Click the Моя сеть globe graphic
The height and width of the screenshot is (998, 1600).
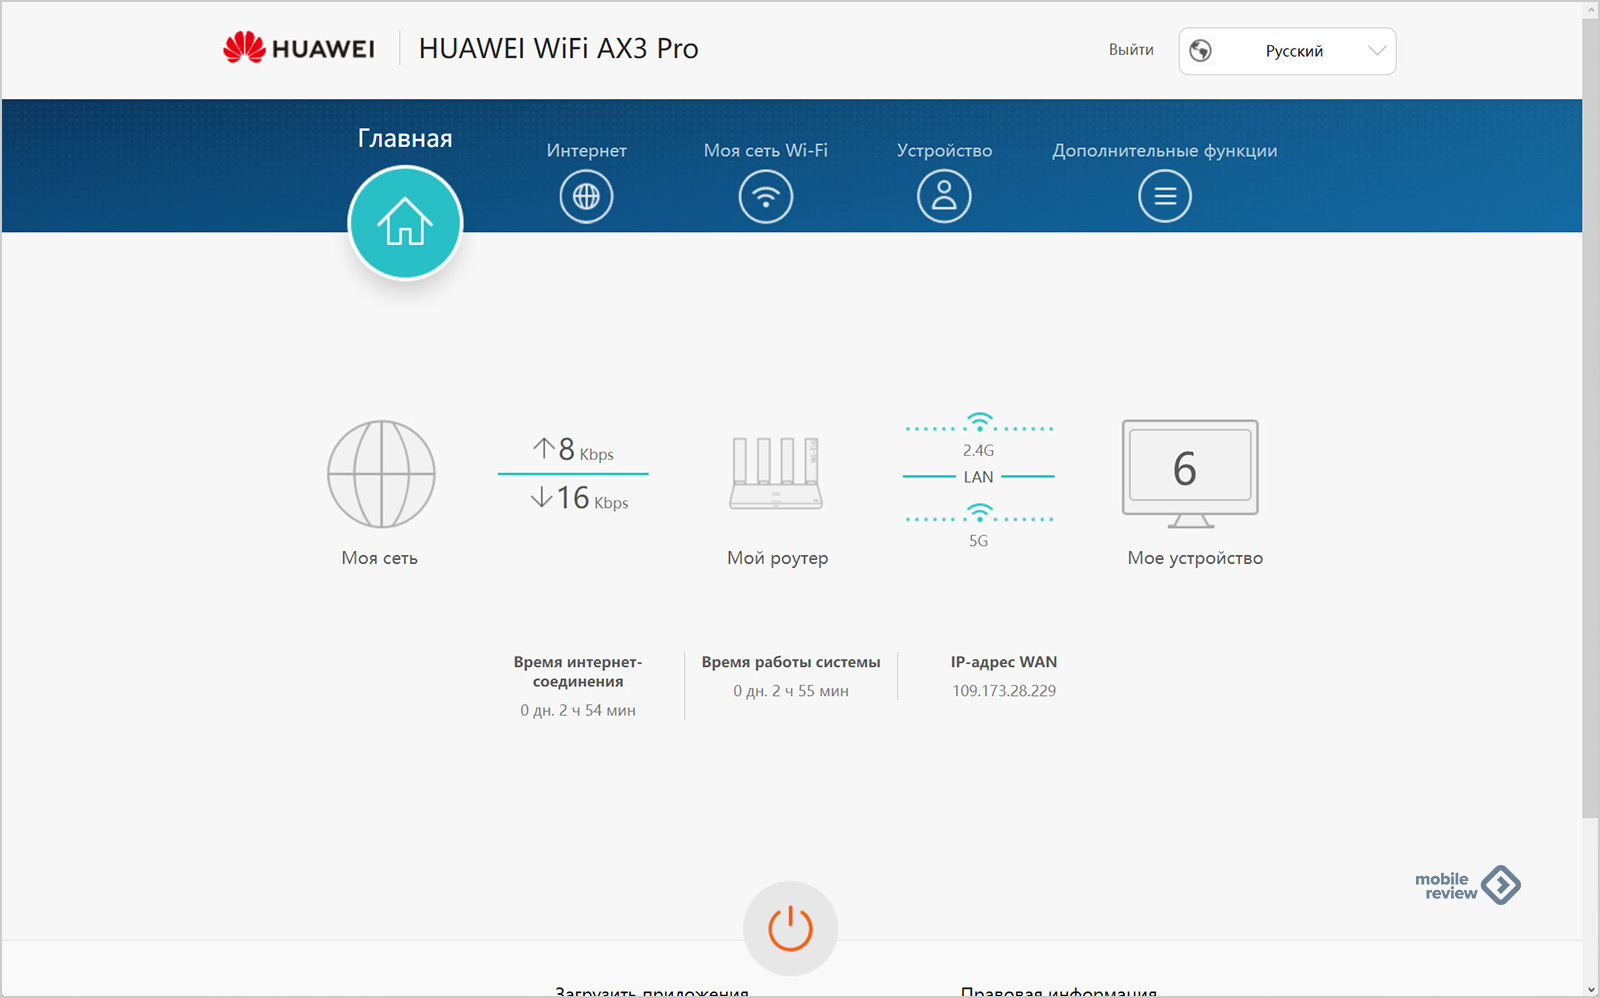[381, 474]
